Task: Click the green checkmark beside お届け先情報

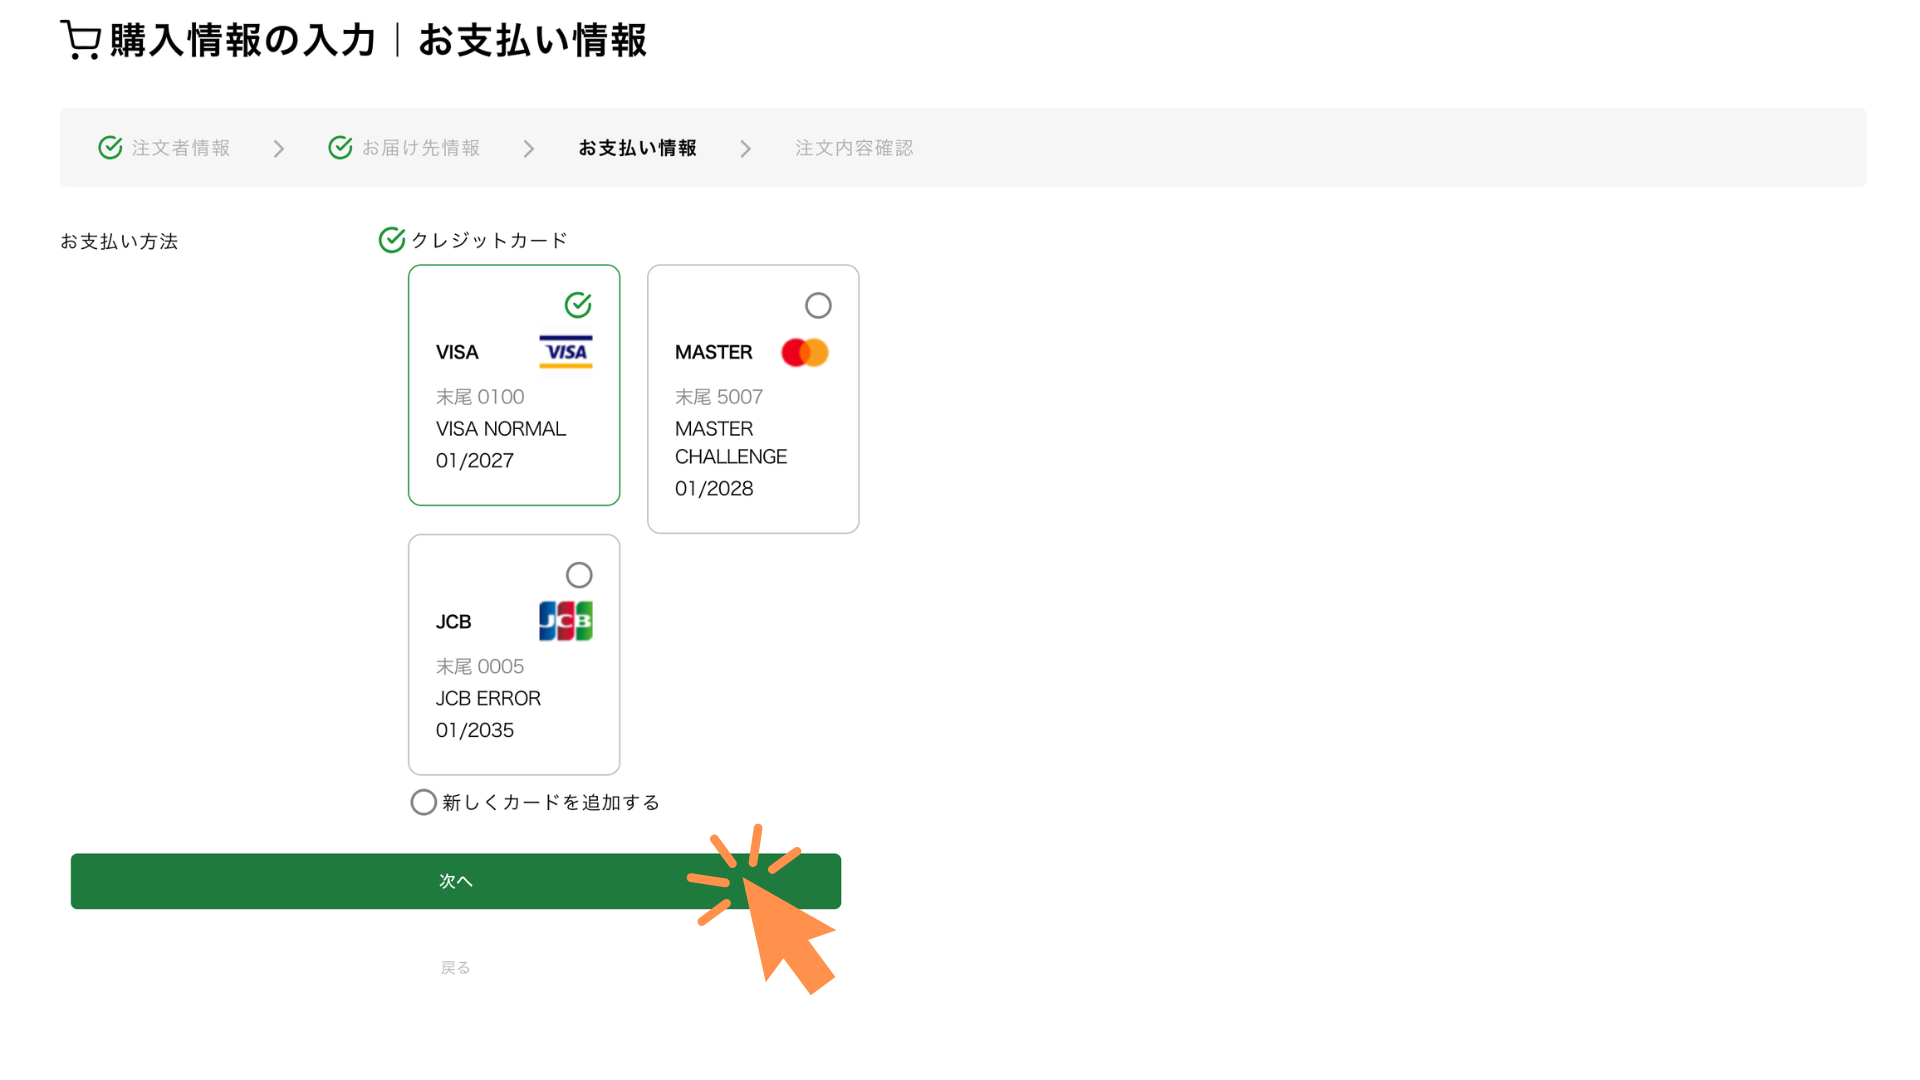Action: click(x=340, y=148)
